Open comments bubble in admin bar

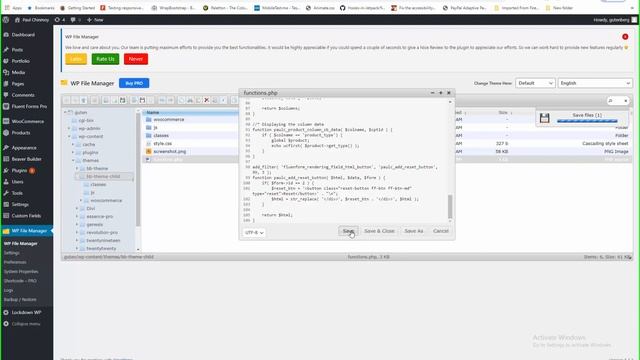tap(75, 20)
